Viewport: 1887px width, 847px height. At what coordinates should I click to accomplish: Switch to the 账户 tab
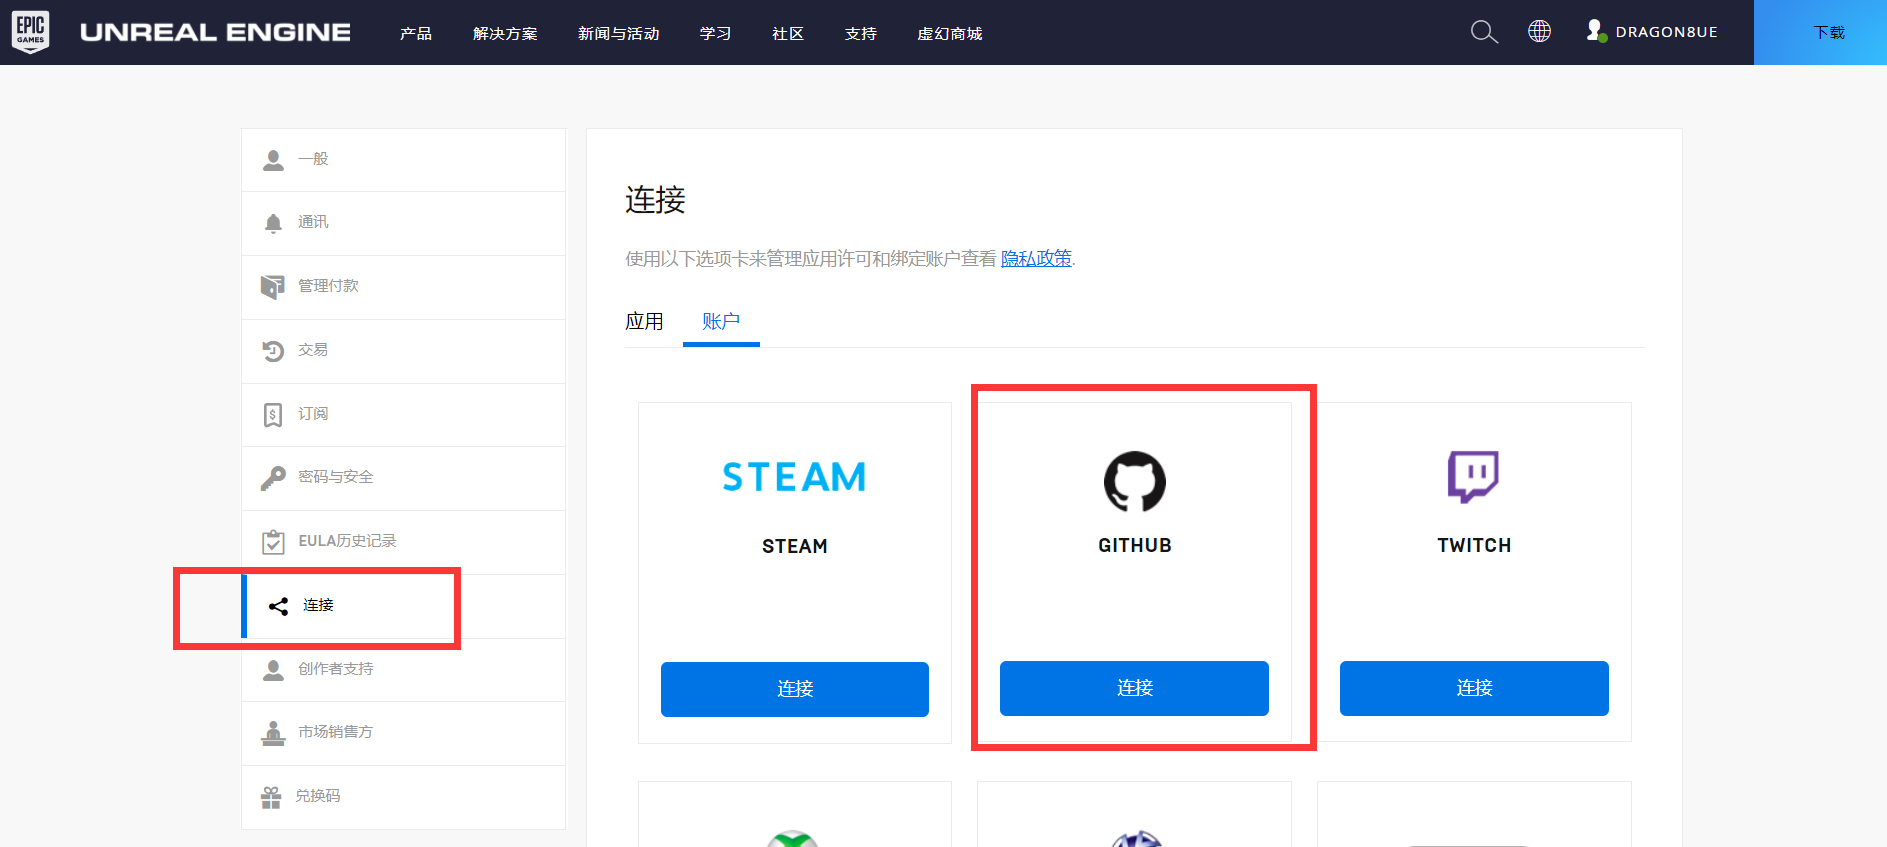coord(721,321)
